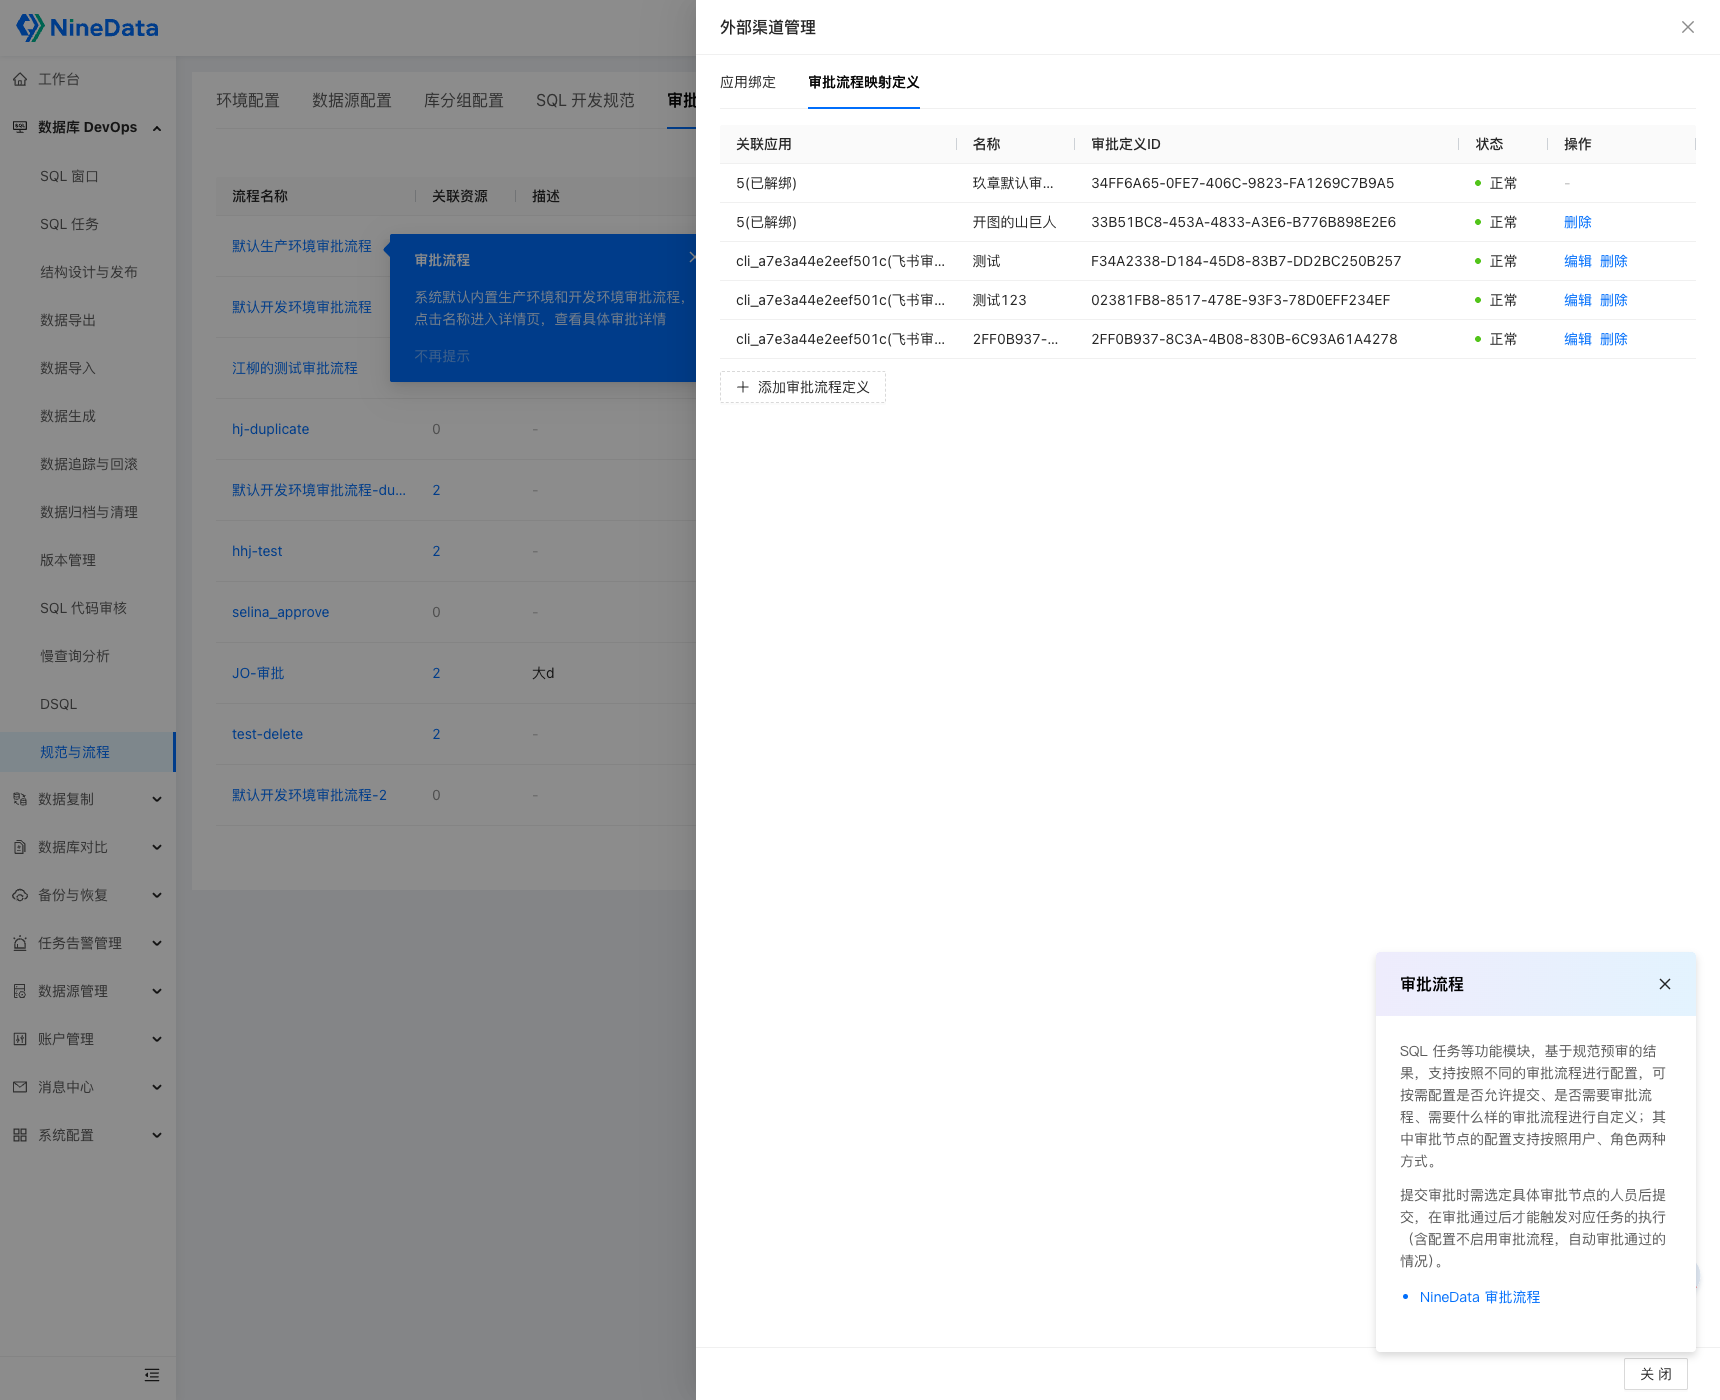Close the 审批流程 info popup

tap(1663, 984)
